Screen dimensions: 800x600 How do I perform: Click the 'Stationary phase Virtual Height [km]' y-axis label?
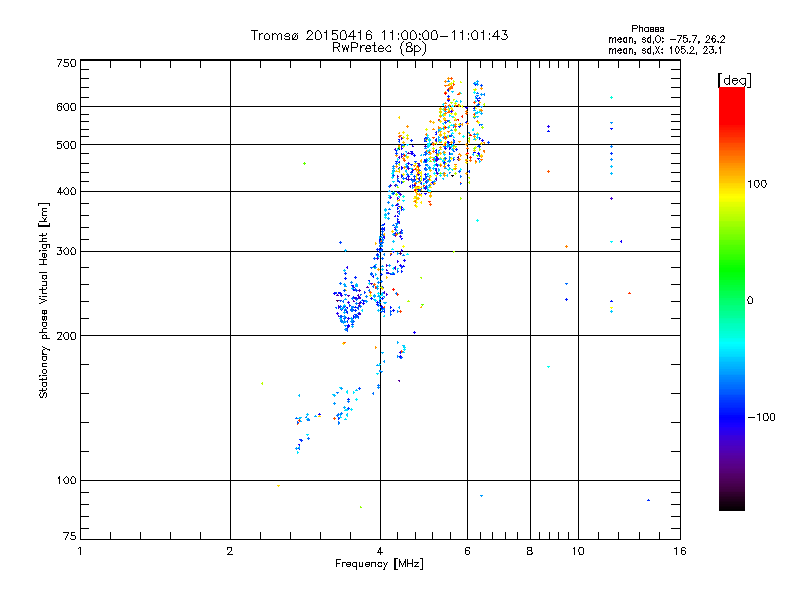pyautogui.click(x=44, y=301)
